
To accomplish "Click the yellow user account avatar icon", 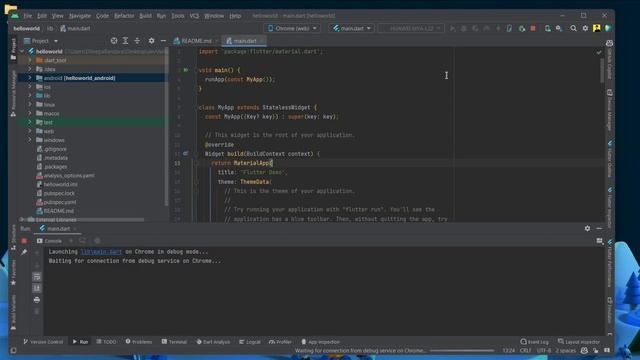I will (x=597, y=29).
